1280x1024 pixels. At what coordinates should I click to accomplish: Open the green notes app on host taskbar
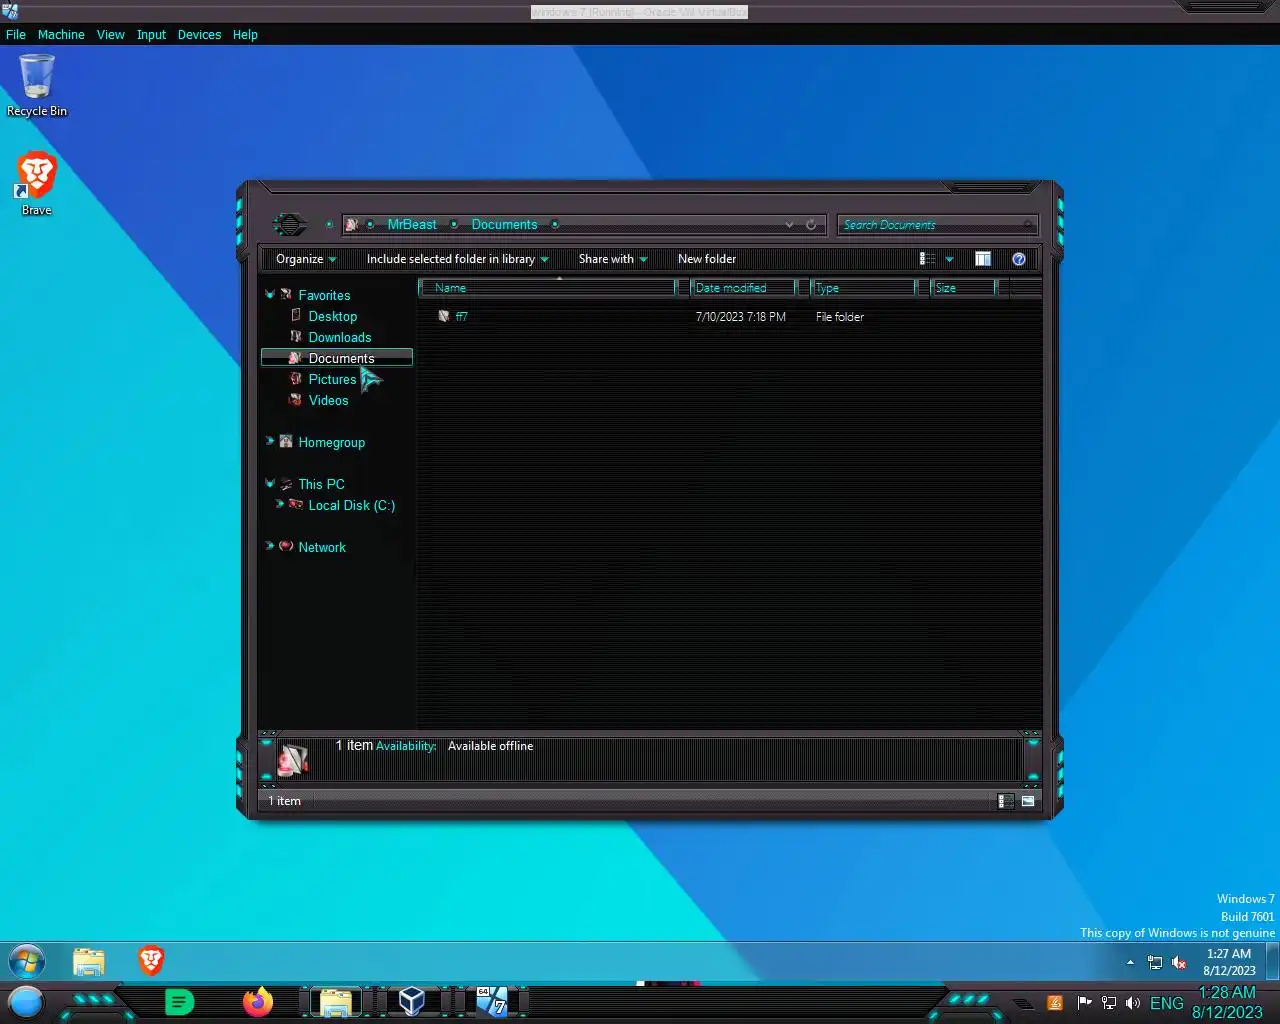(179, 1002)
